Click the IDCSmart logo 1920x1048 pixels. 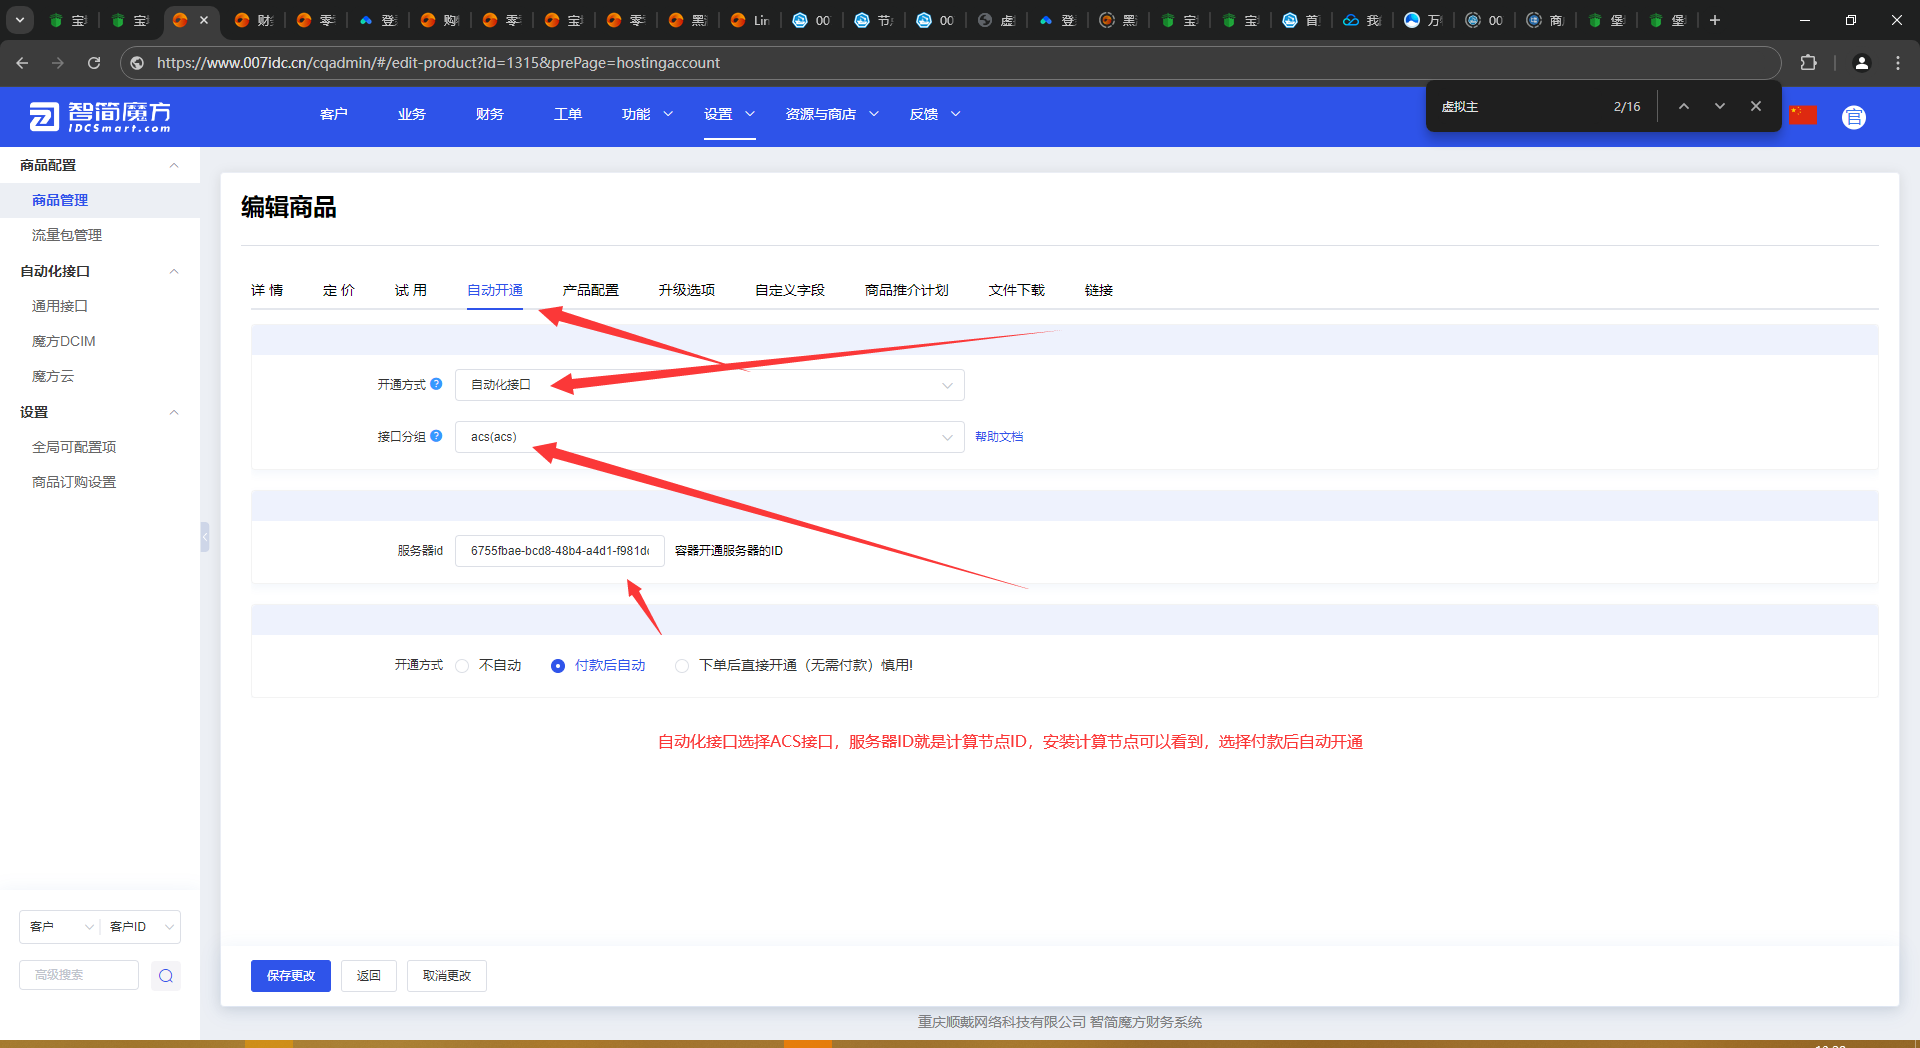click(x=100, y=117)
